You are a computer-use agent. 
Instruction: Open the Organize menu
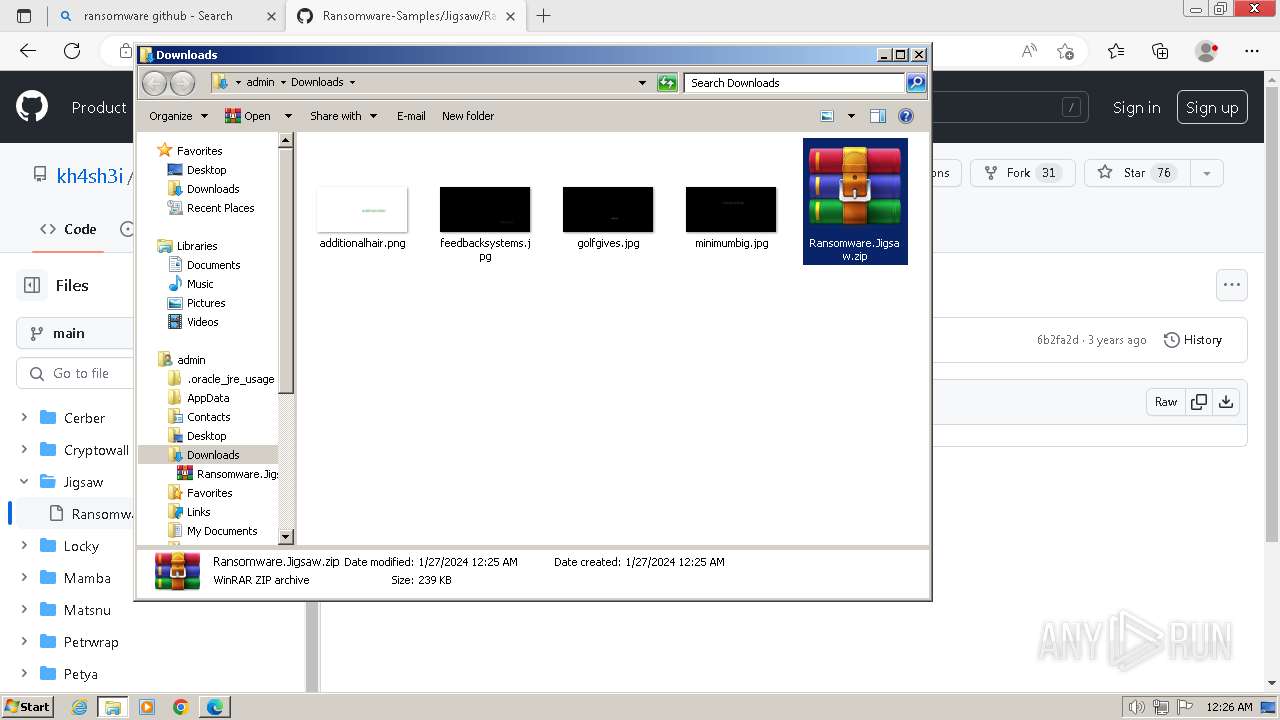click(x=178, y=116)
